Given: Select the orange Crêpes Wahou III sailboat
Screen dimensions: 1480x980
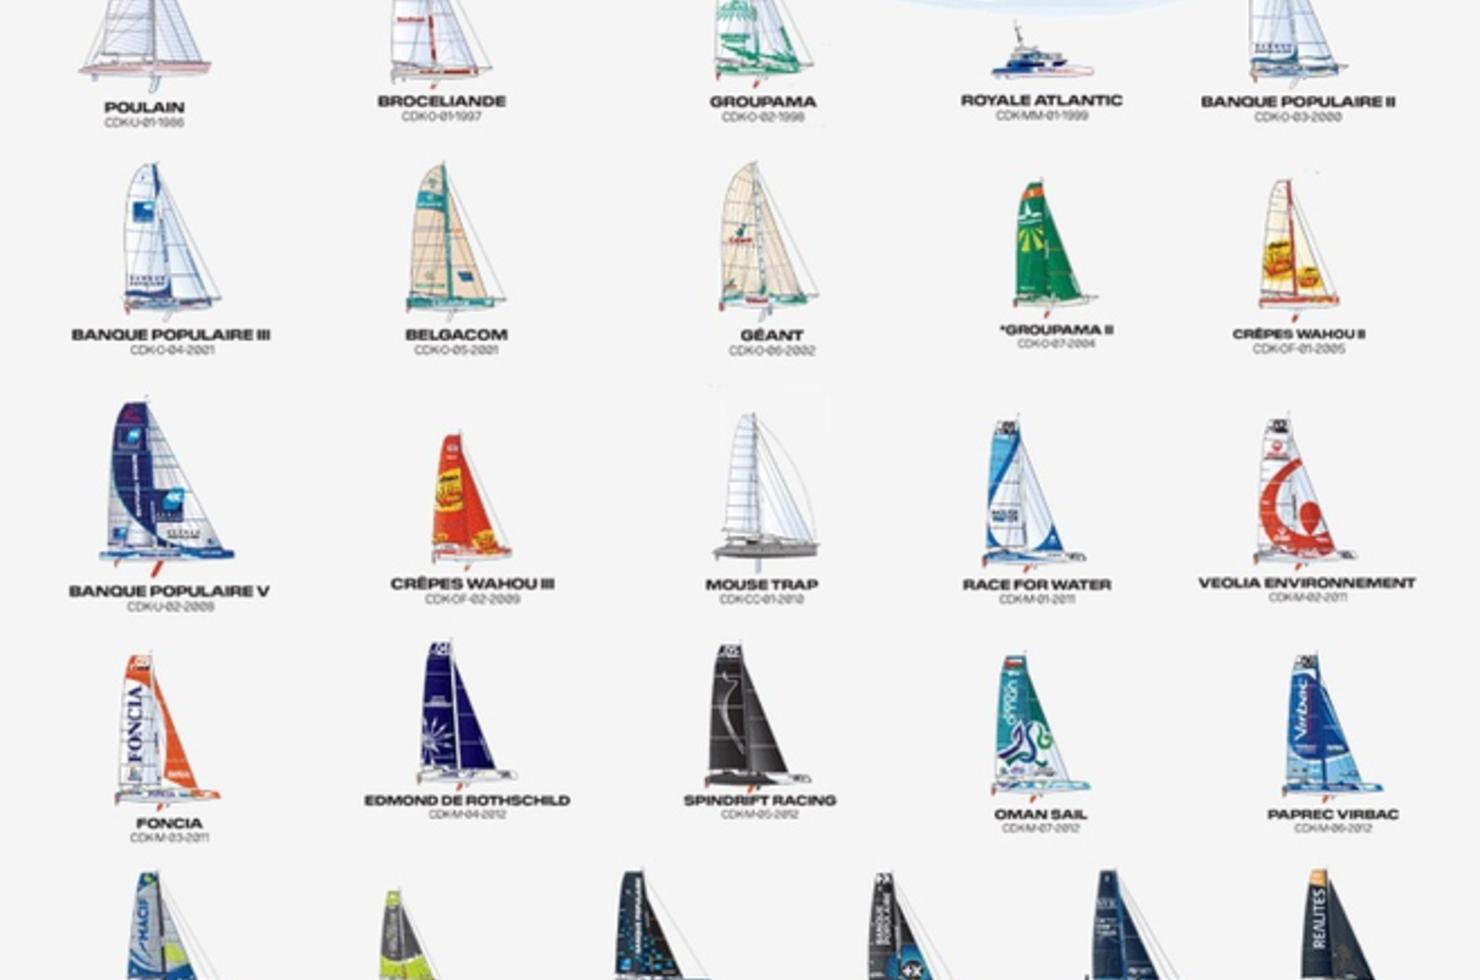Looking at the screenshot, I should tap(469, 499).
